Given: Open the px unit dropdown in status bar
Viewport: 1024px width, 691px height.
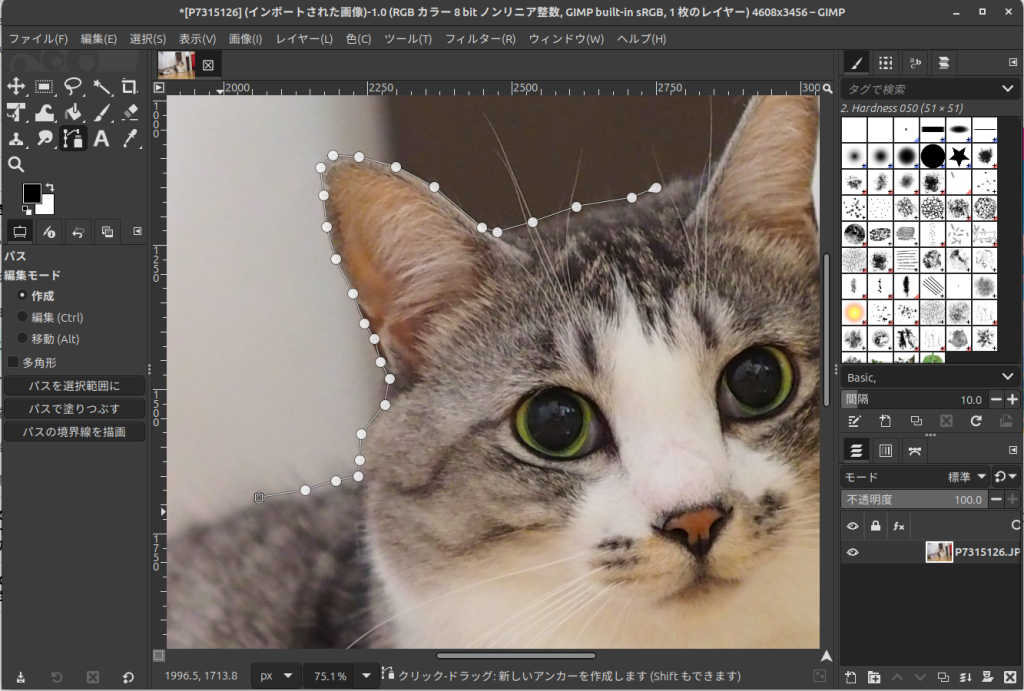Looking at the screenshot, I should (x=275, y=676).
